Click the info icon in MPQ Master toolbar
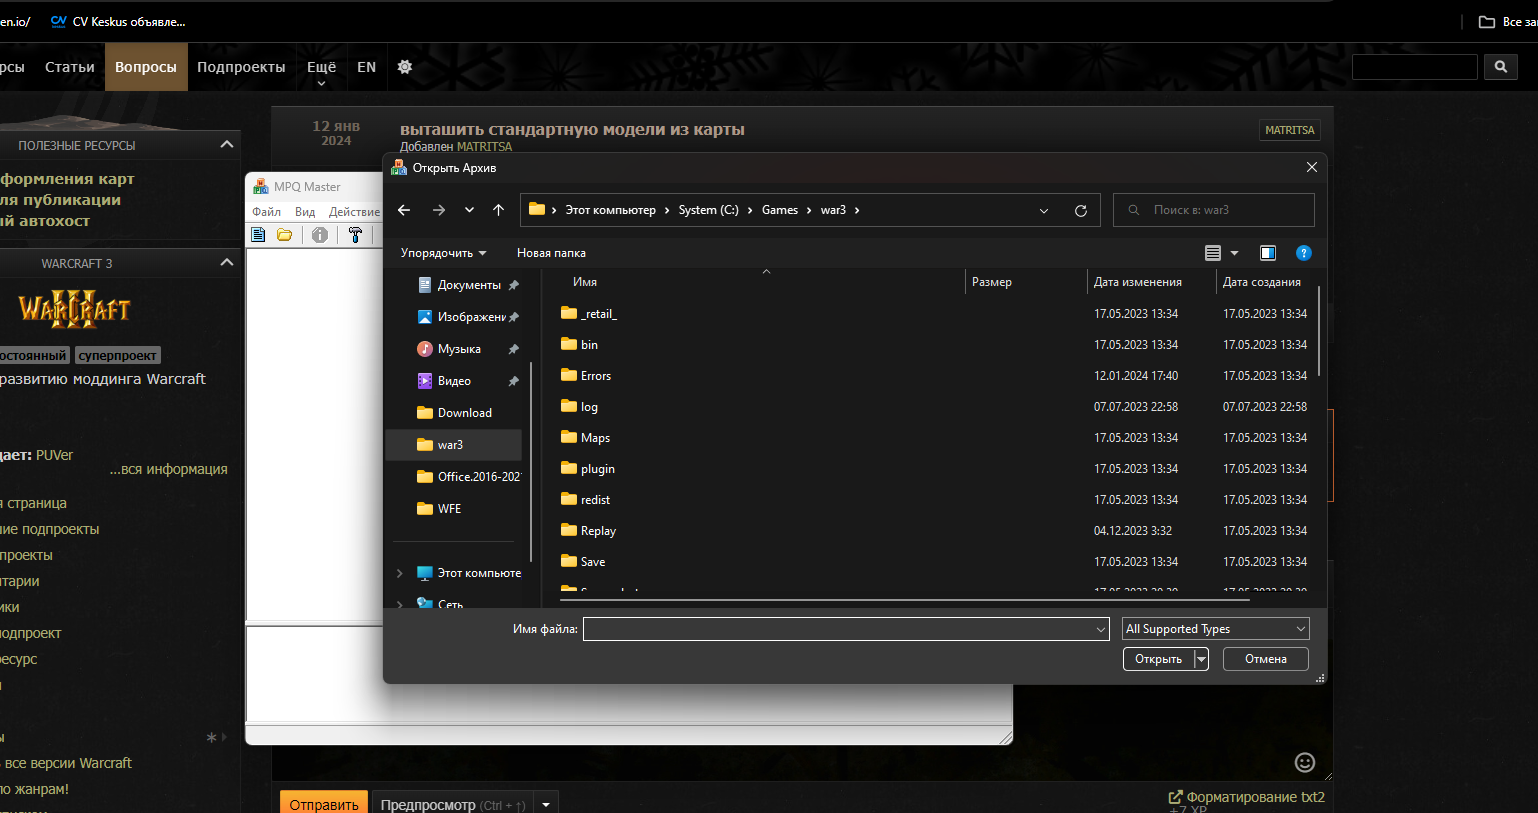The height and width of the screenshot is (813, 1538). point(320,235)
